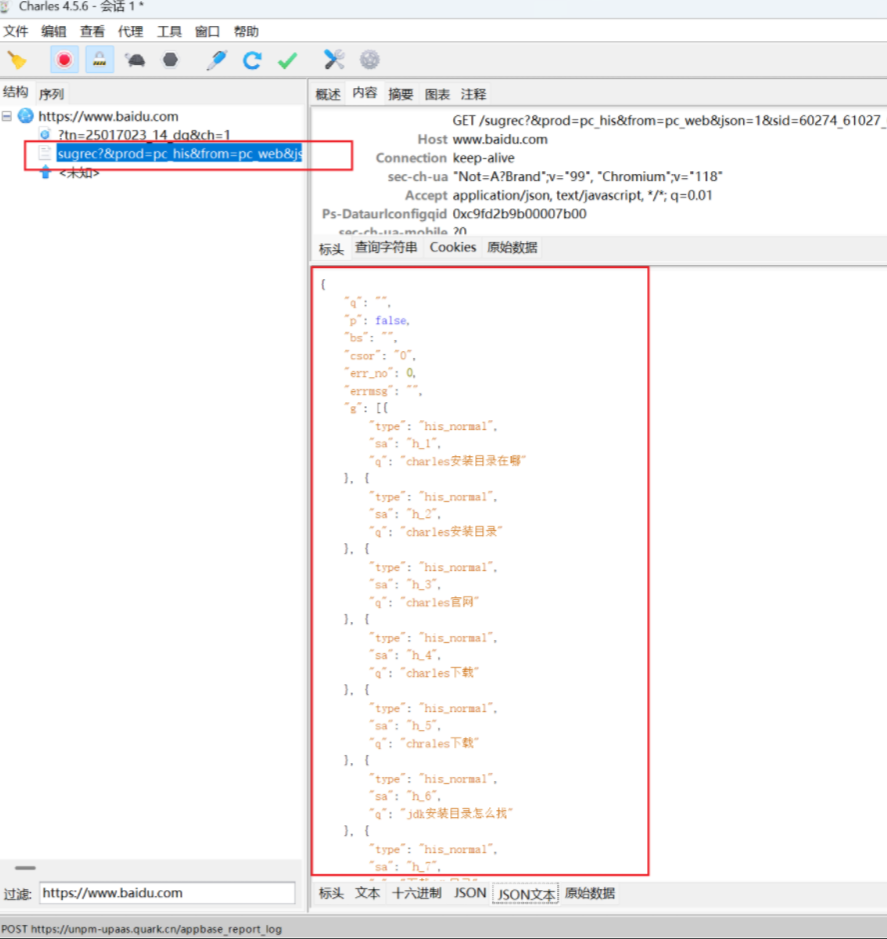Collapse the https://www.baidu.com tree node
The height and width of the screenshot is (939, 887).
(x=7, y=116)
